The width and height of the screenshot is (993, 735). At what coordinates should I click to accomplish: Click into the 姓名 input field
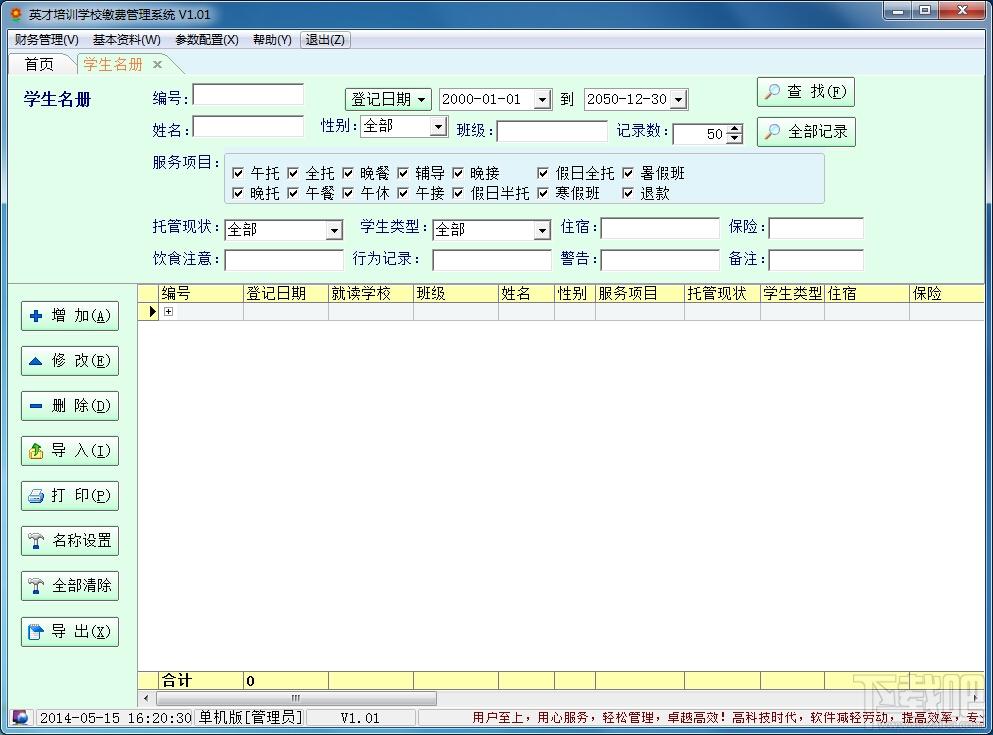click(248, 127)
